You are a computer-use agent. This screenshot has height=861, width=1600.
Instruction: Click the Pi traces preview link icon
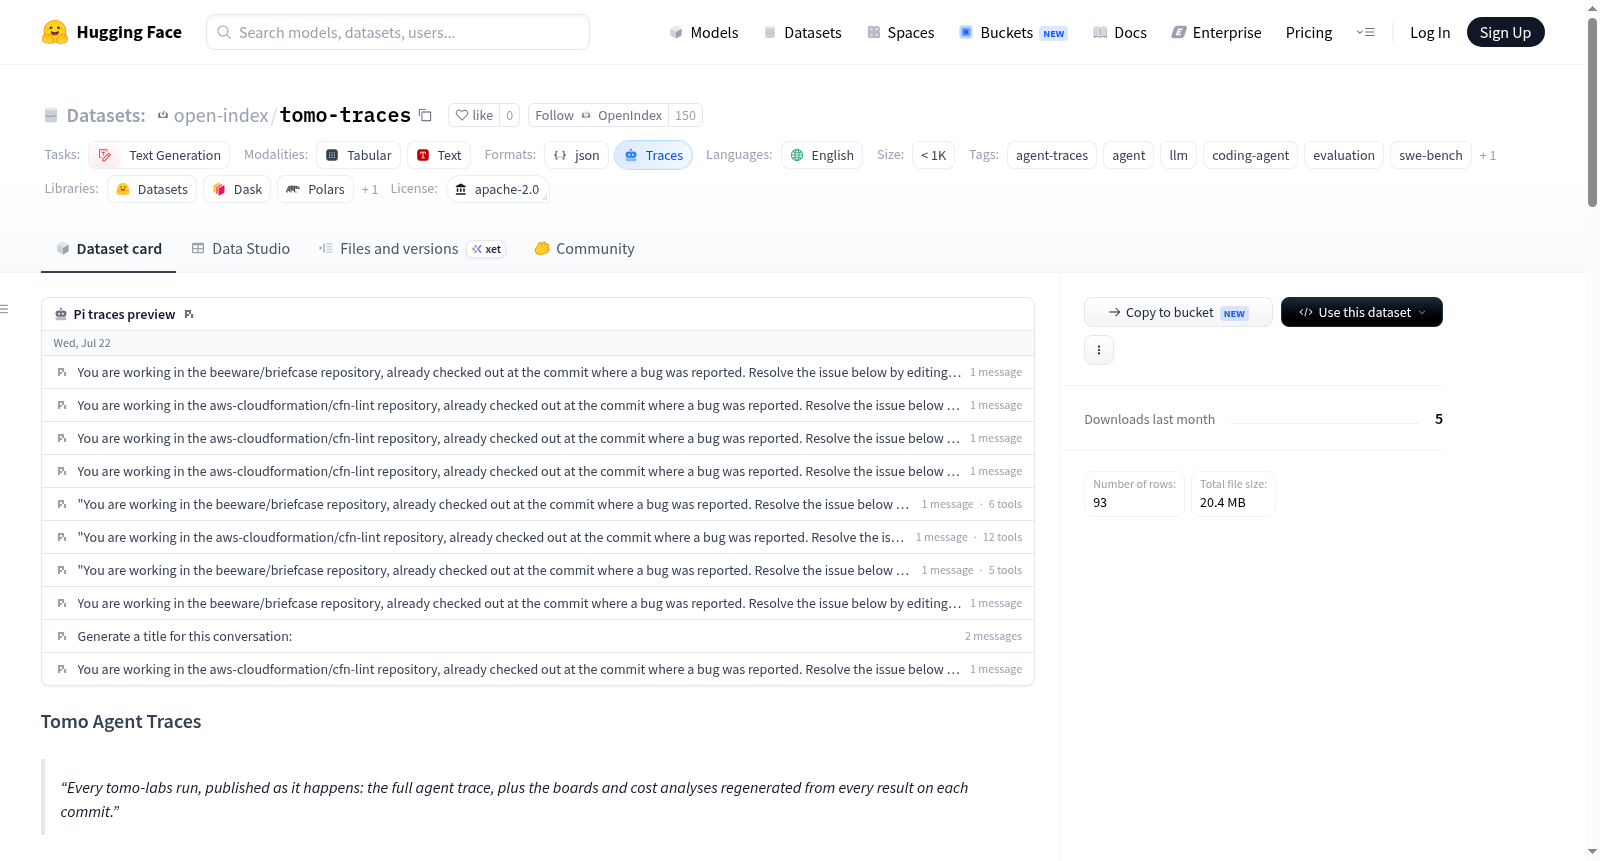tap(189, 314)
